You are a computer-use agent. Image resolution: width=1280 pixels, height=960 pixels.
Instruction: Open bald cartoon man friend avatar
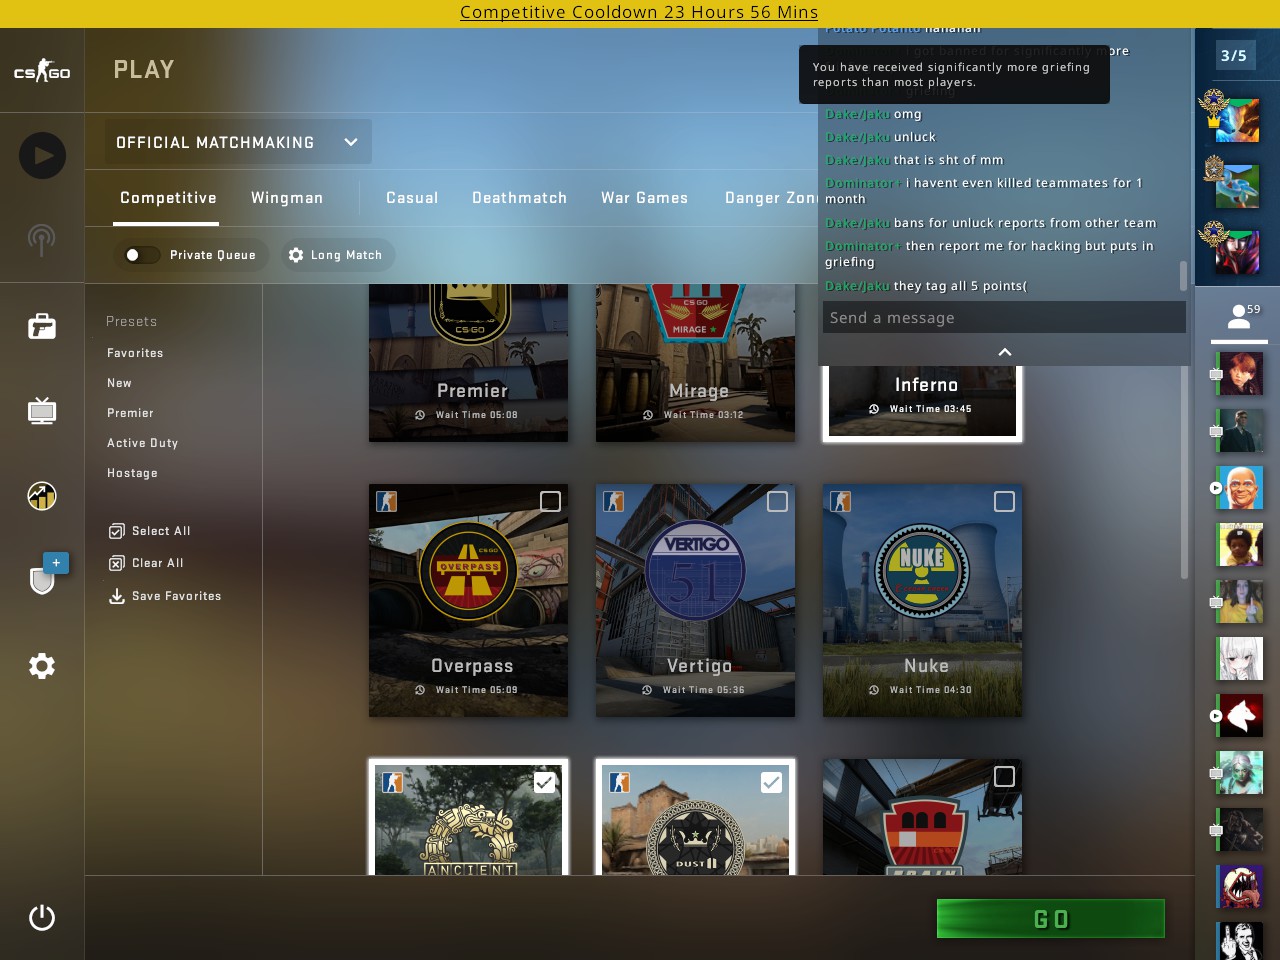click(x=1240, y=488)
